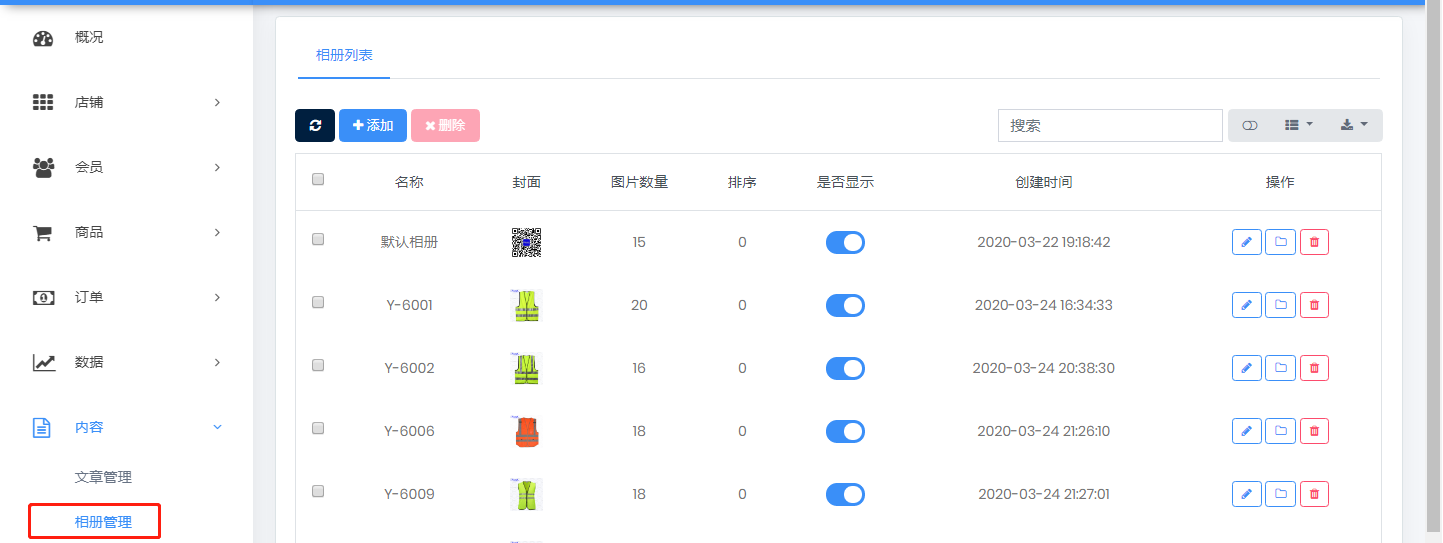Open the columns list dropdown

click(x=1298, y=125)
